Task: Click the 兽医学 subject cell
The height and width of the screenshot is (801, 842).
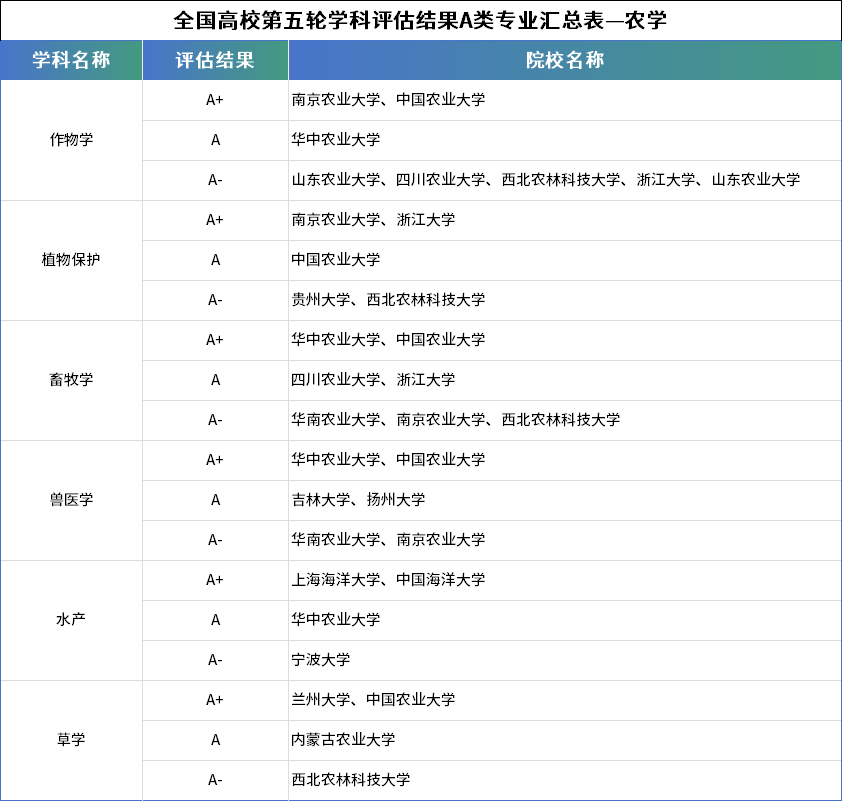Action: (x=71, y=500)
